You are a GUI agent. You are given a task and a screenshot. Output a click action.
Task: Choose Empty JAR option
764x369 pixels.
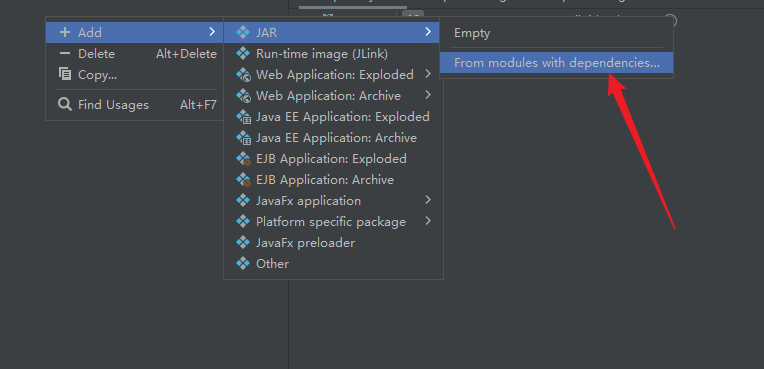(x=556, y=33)
